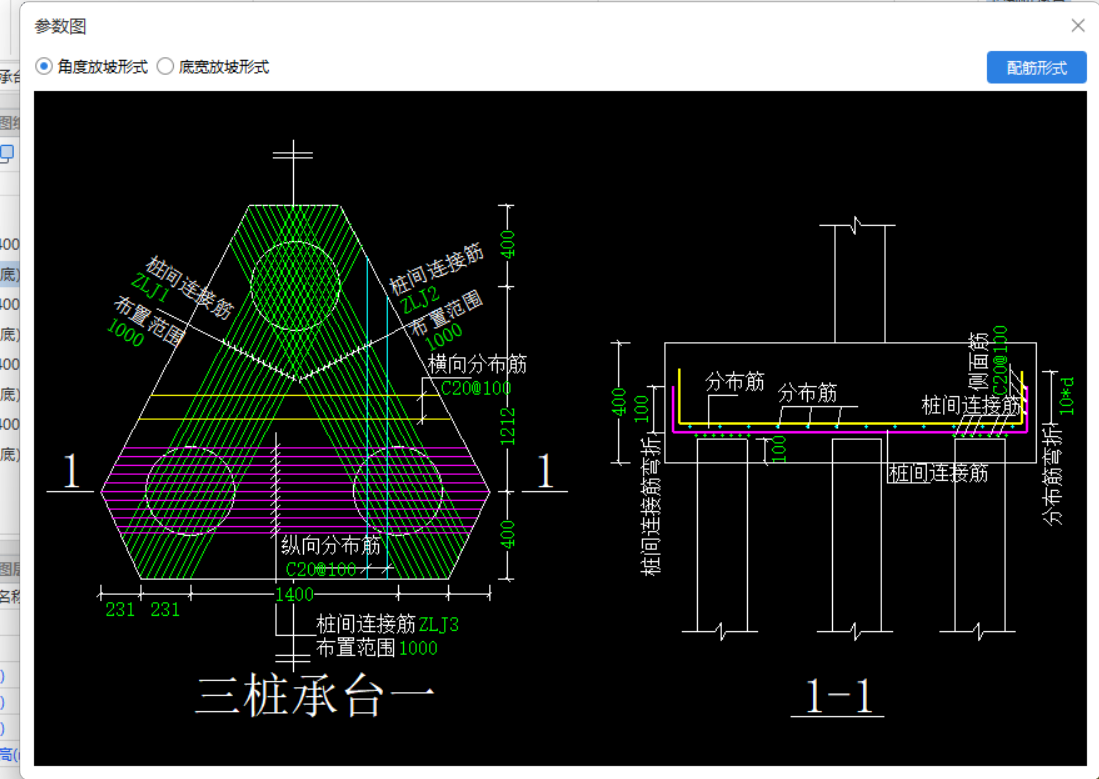1099x779 pixels.
Task: Click the 1000 value below ZLJ1 布置范围
Action: tap(125, 334)
